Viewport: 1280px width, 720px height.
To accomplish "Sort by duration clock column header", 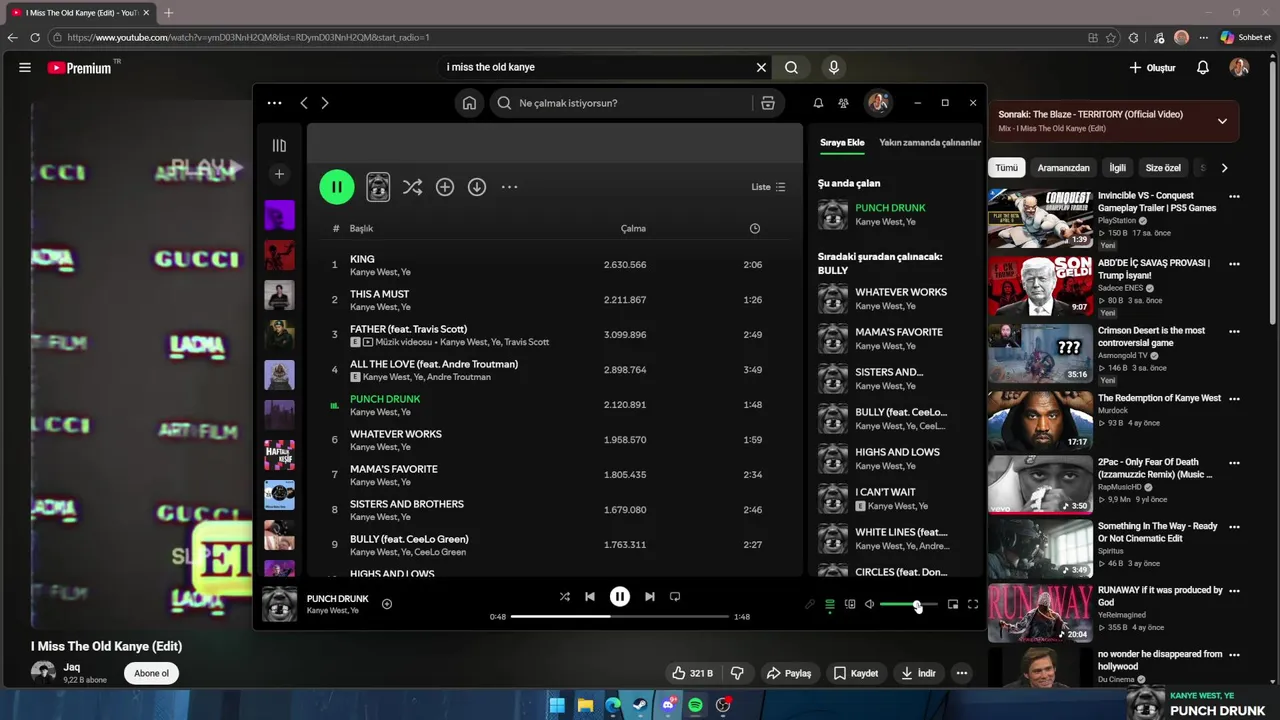I will pyautogui.click(x=755, y=228).
